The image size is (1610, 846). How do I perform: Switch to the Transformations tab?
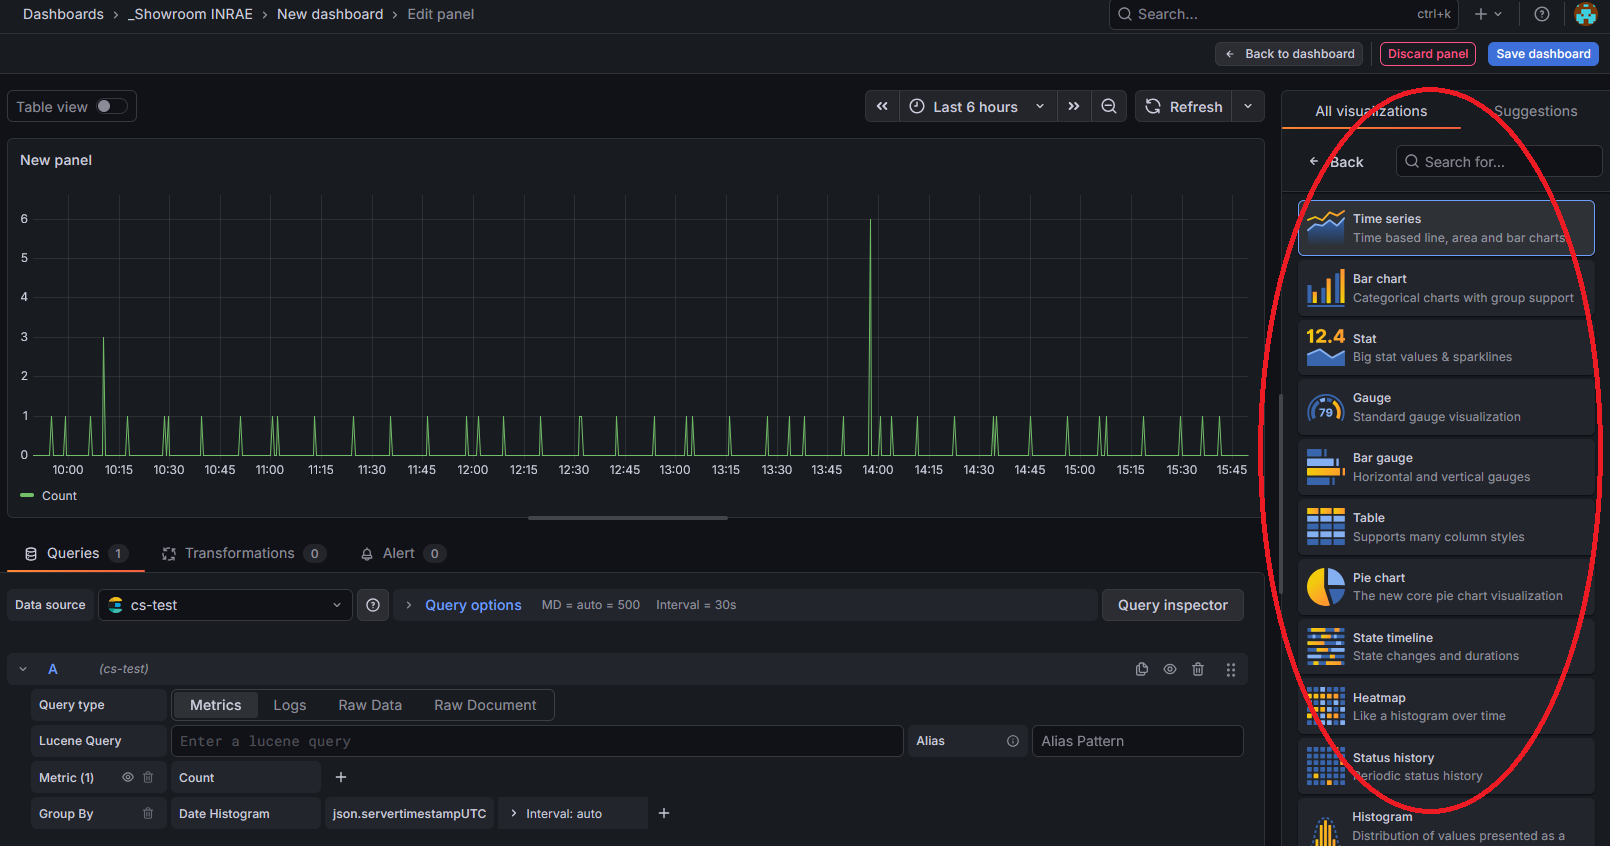click(x=244, y=553)
